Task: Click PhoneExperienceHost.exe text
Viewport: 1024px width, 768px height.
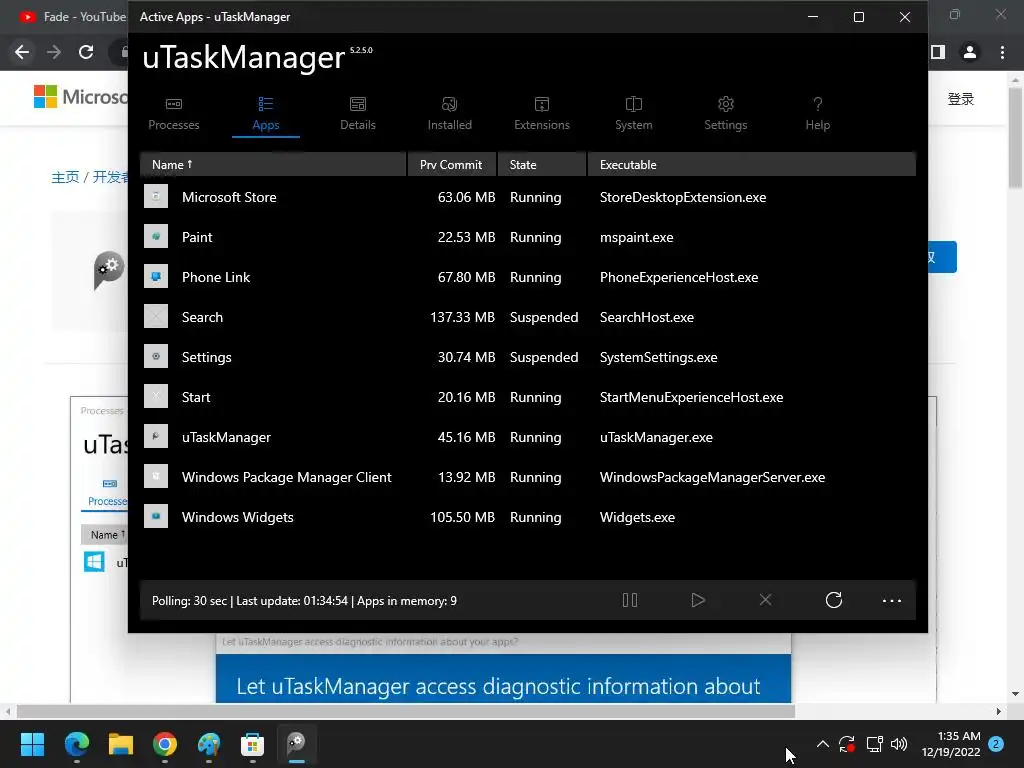Action: pos(679,277)
